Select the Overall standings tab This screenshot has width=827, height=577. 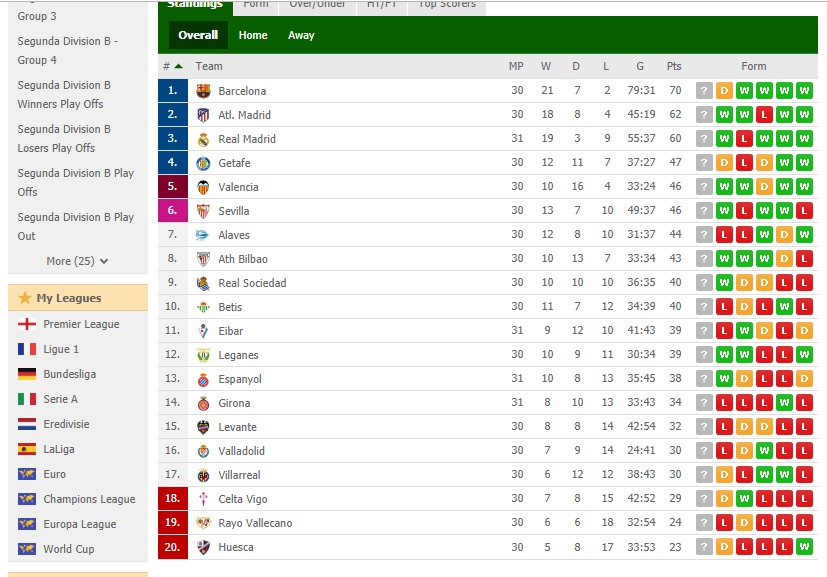[198, 35]
